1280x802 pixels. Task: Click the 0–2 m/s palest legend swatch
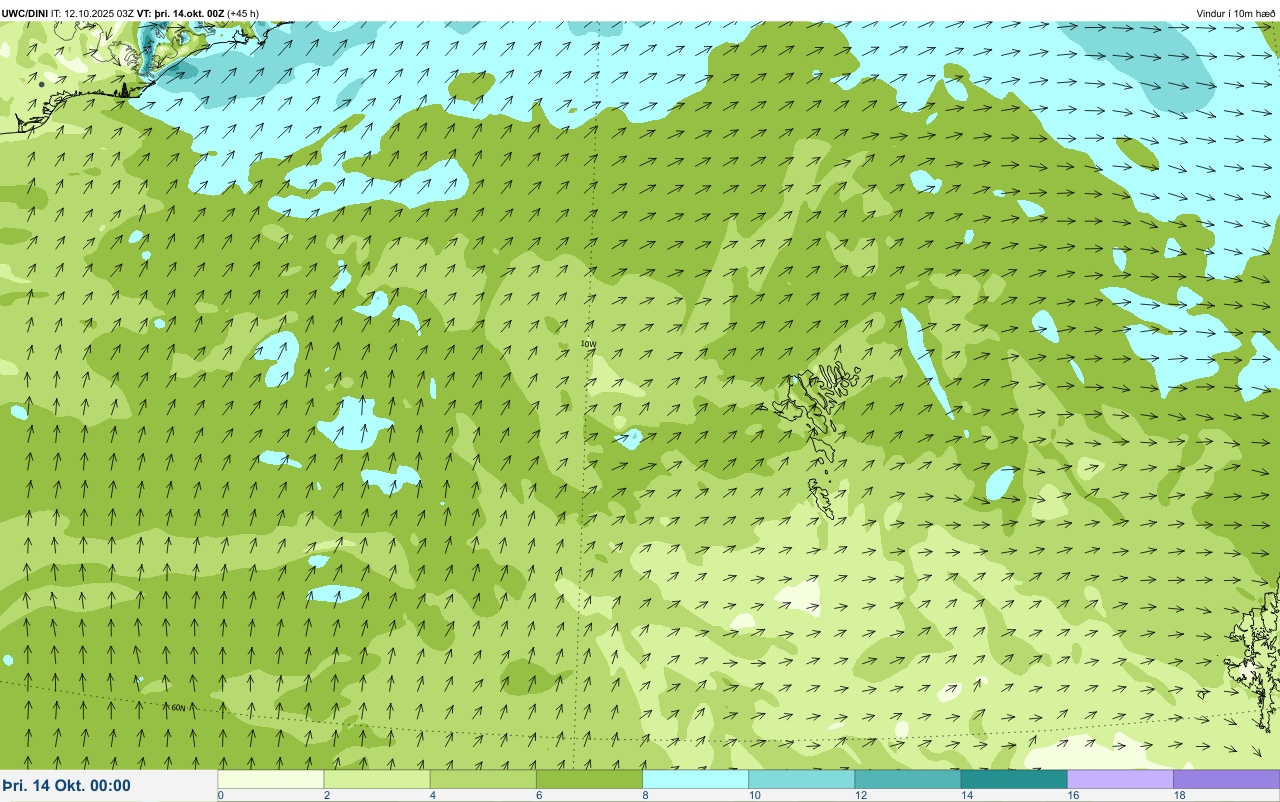pos(271,779)
